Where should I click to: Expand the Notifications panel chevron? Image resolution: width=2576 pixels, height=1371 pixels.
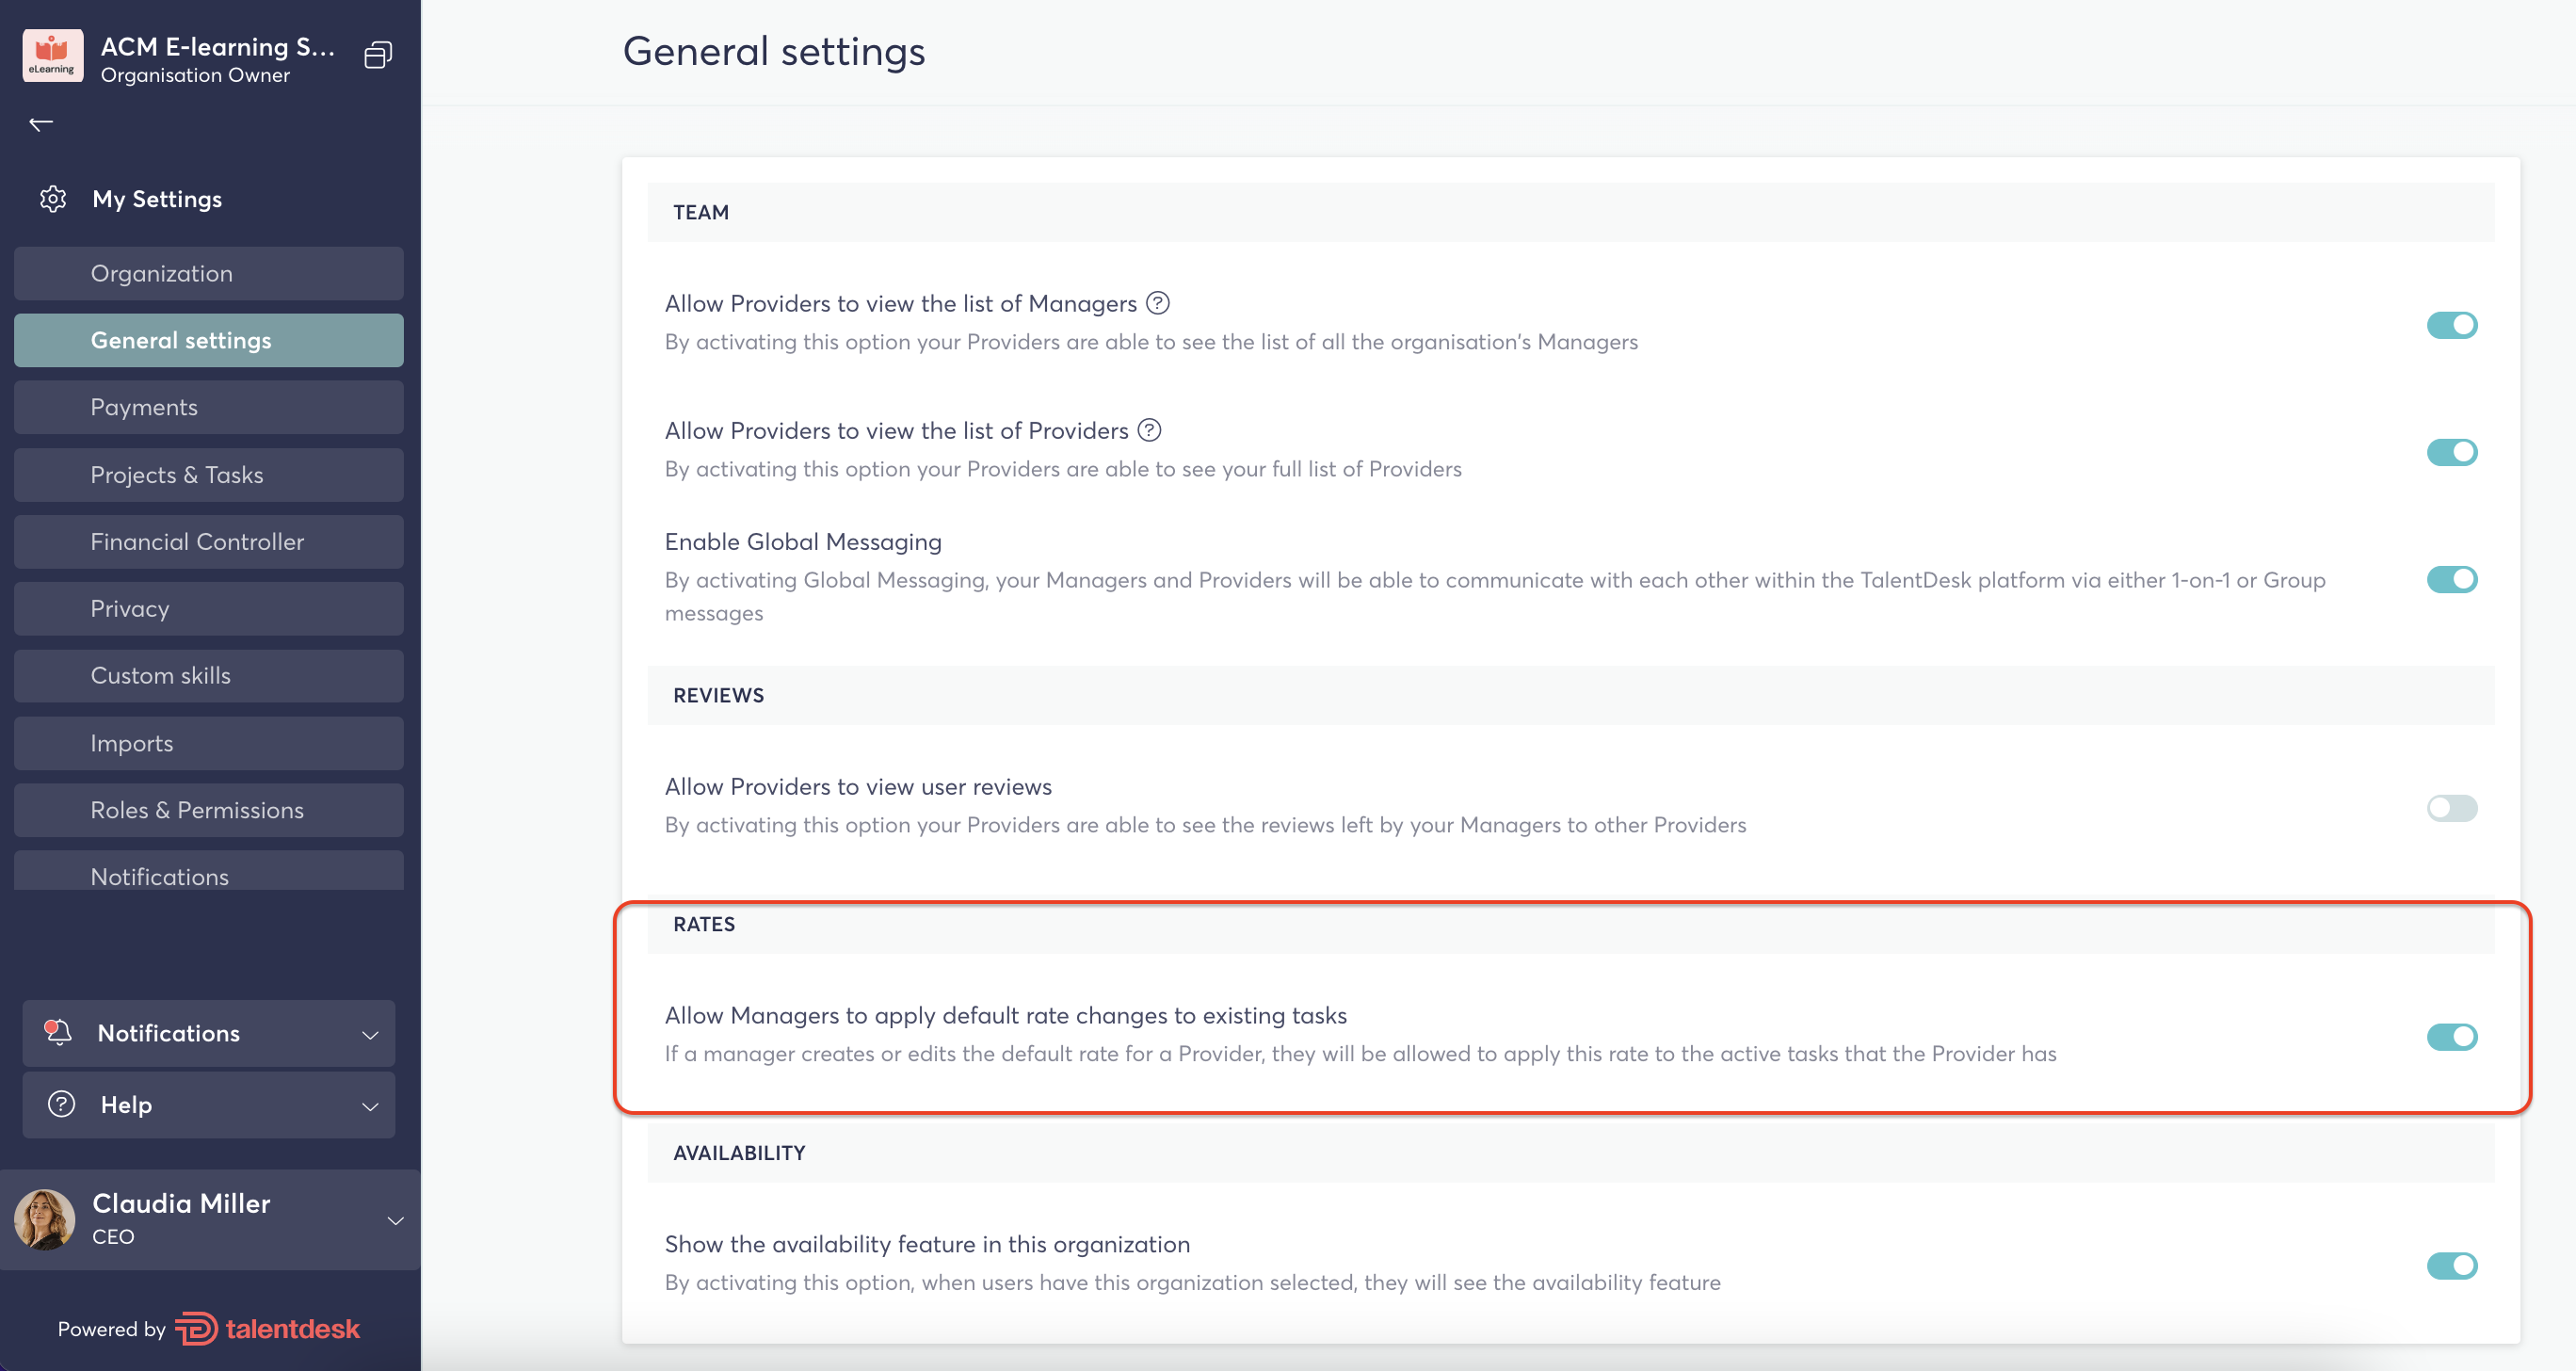(x=370, y=1034)
